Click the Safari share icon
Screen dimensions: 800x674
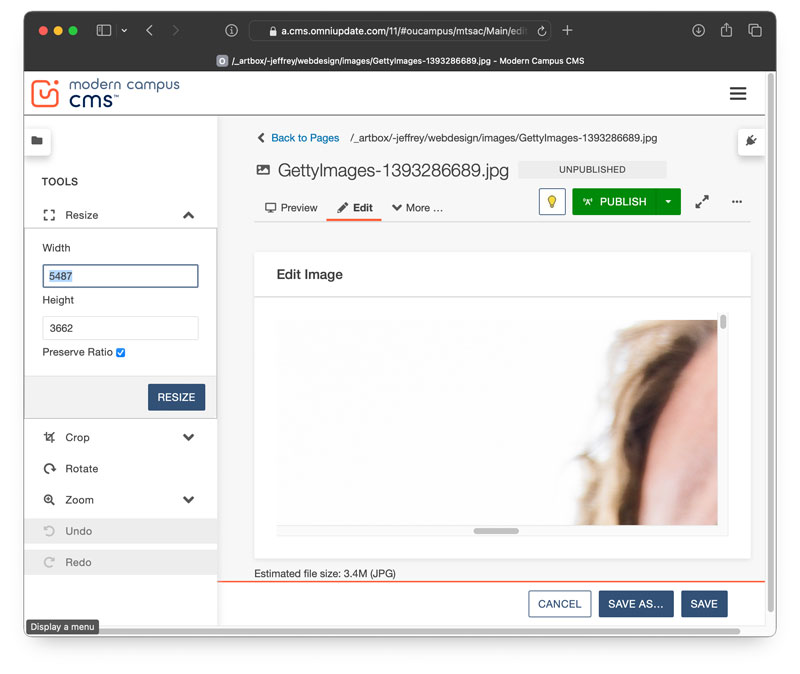727,31
